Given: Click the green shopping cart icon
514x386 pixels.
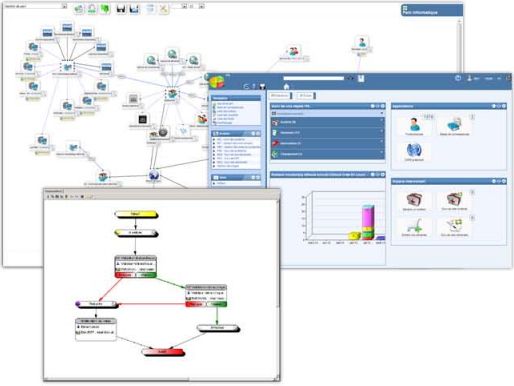Looking at the screenshot, I should click(414, 225).
